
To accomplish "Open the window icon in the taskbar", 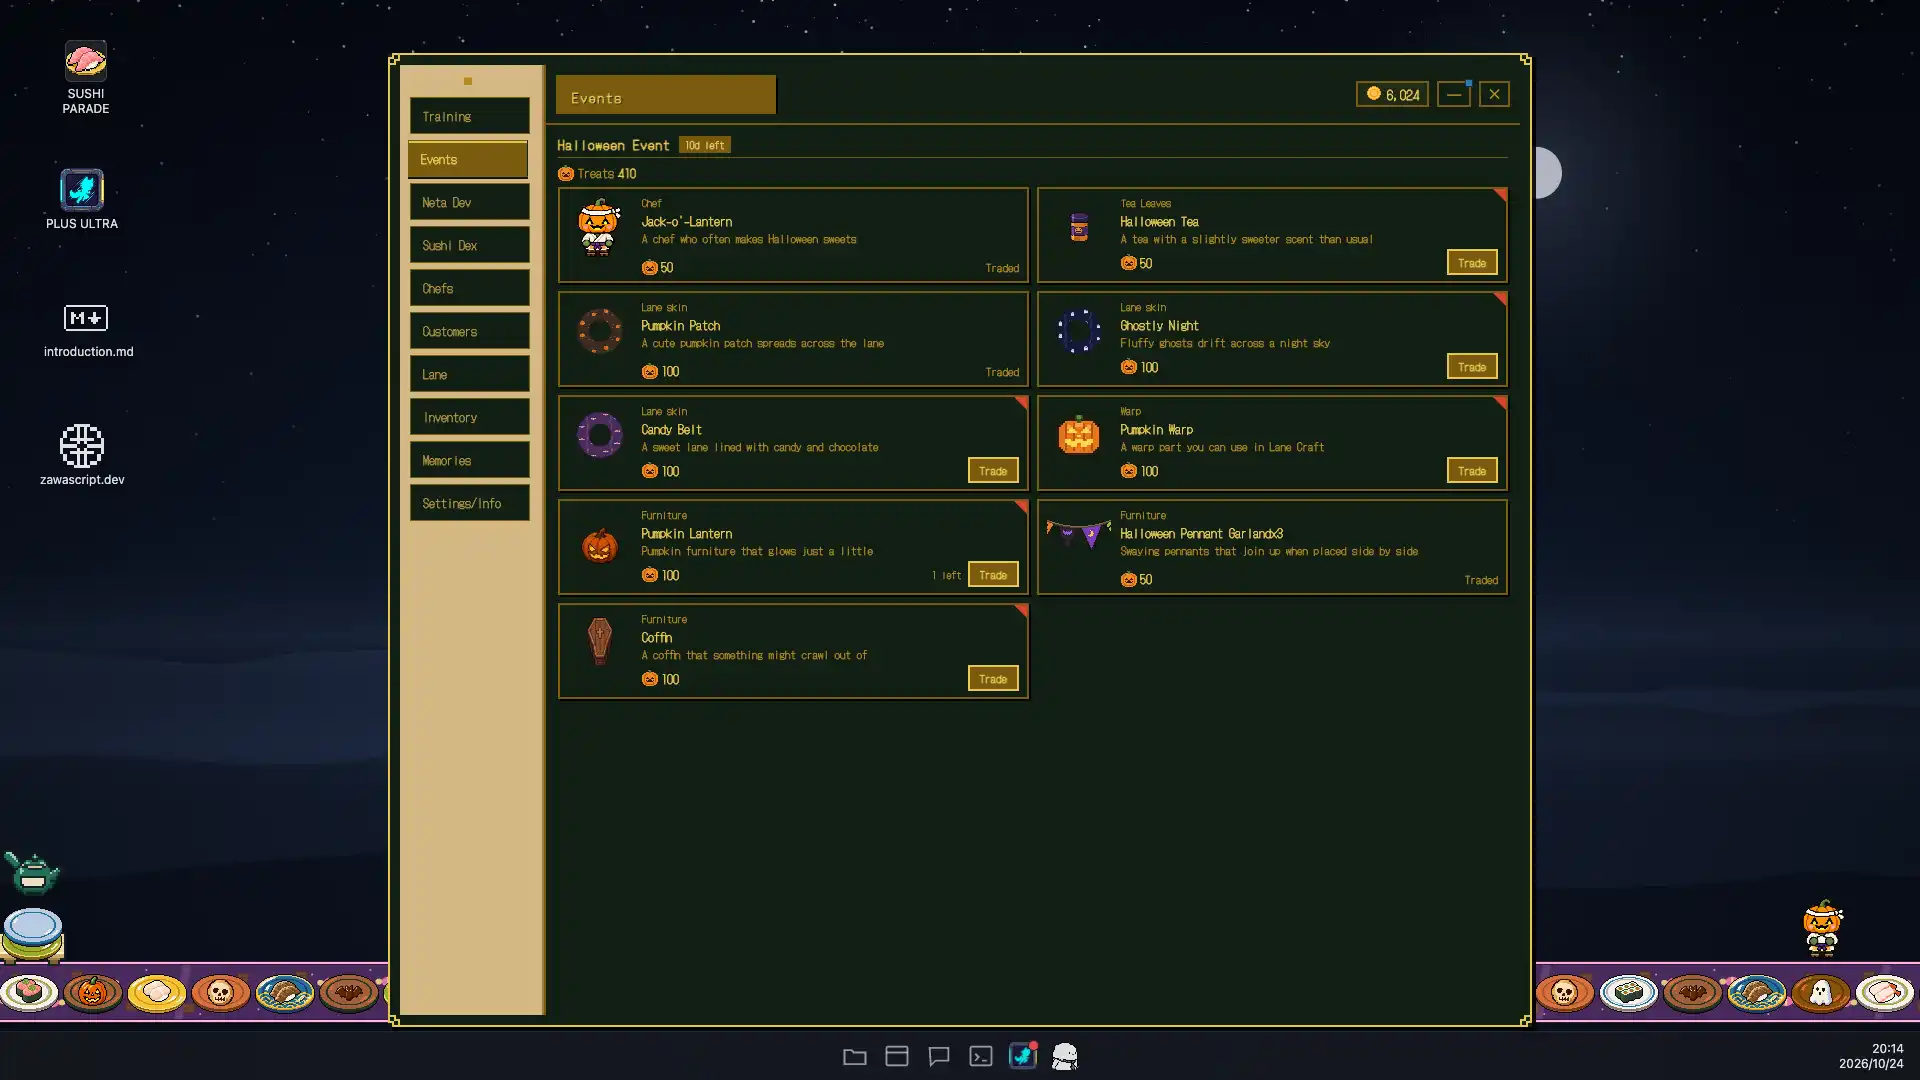I will point(896,1056).
